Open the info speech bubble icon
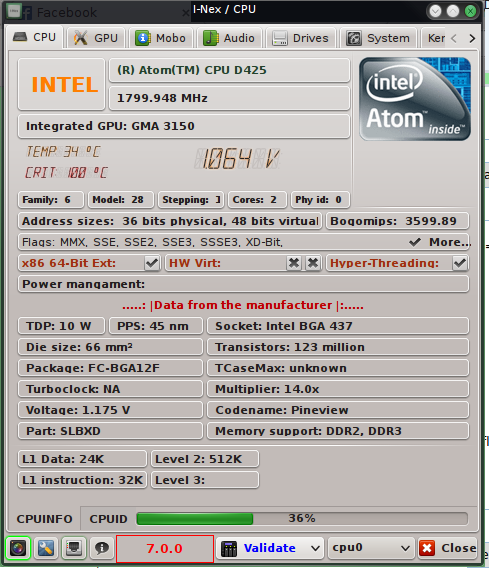The image size is (489, 569). coord(102,548)
